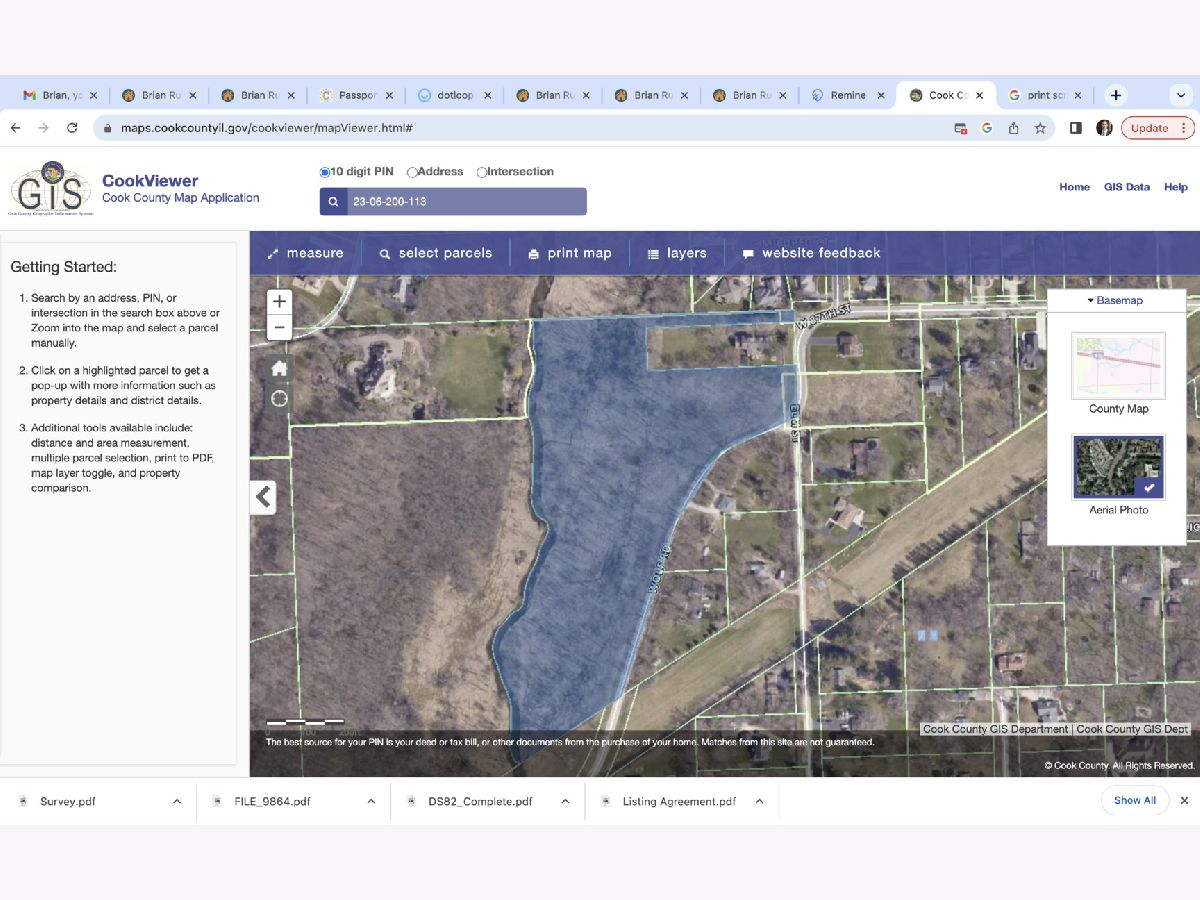The height and width of the screenshot is (900, 1200).
Task: Click the map zoom out minus button
Action: click(279, 327)
